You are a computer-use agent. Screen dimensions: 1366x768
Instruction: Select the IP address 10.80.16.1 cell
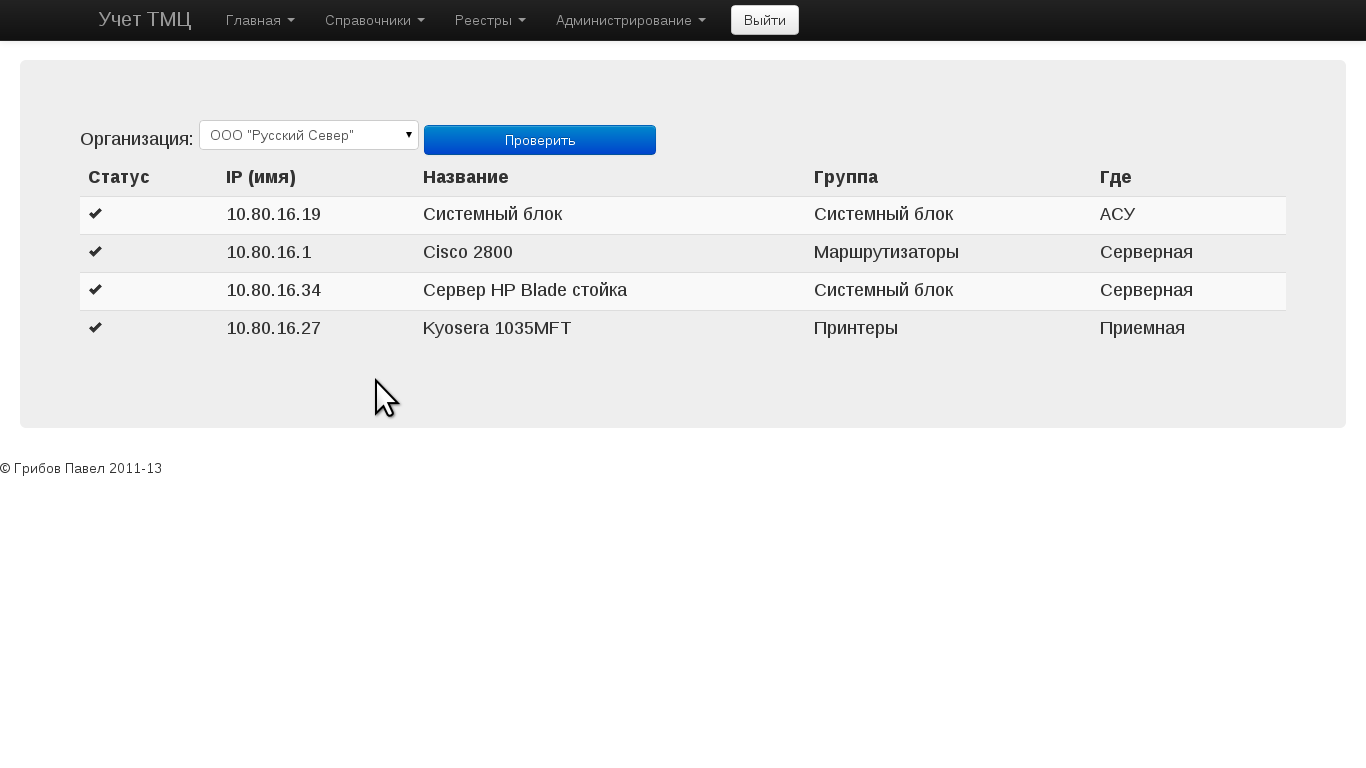click(x=269, y=252)
